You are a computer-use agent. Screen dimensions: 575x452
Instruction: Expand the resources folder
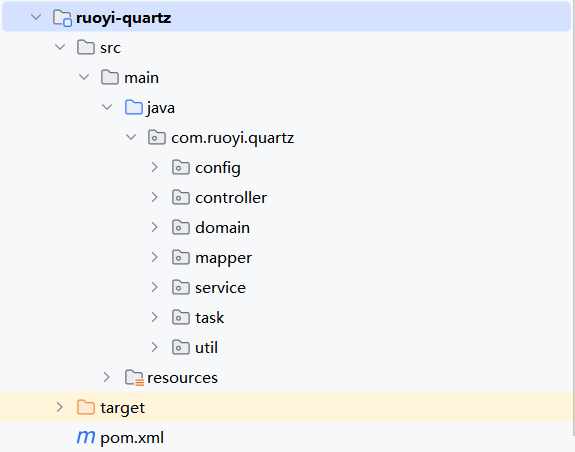pos(107,377)
